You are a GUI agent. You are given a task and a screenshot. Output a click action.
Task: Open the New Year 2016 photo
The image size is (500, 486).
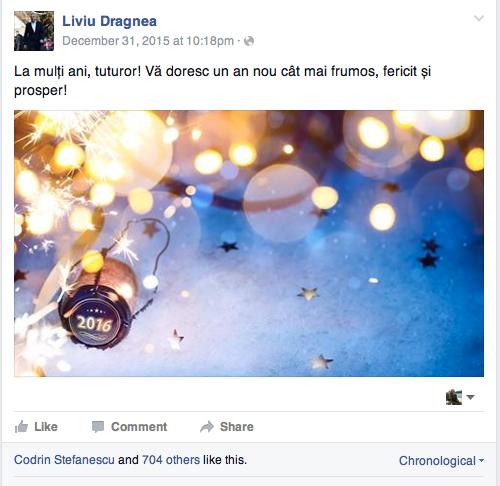pos(249,243)
